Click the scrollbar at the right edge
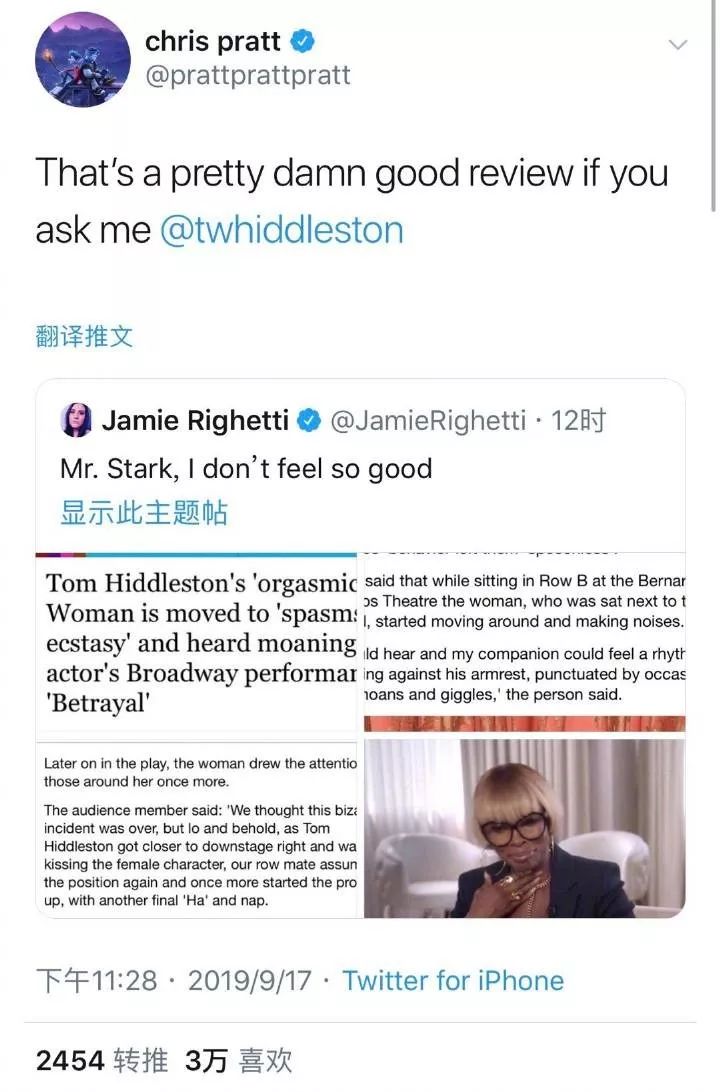Image resolution: width=720 pixels, height=1092 pixels. coord(713,104)
